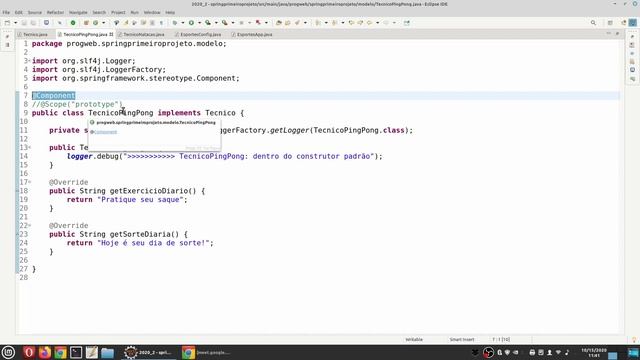Launch Opera from the taskbar

tap(29, 352)
